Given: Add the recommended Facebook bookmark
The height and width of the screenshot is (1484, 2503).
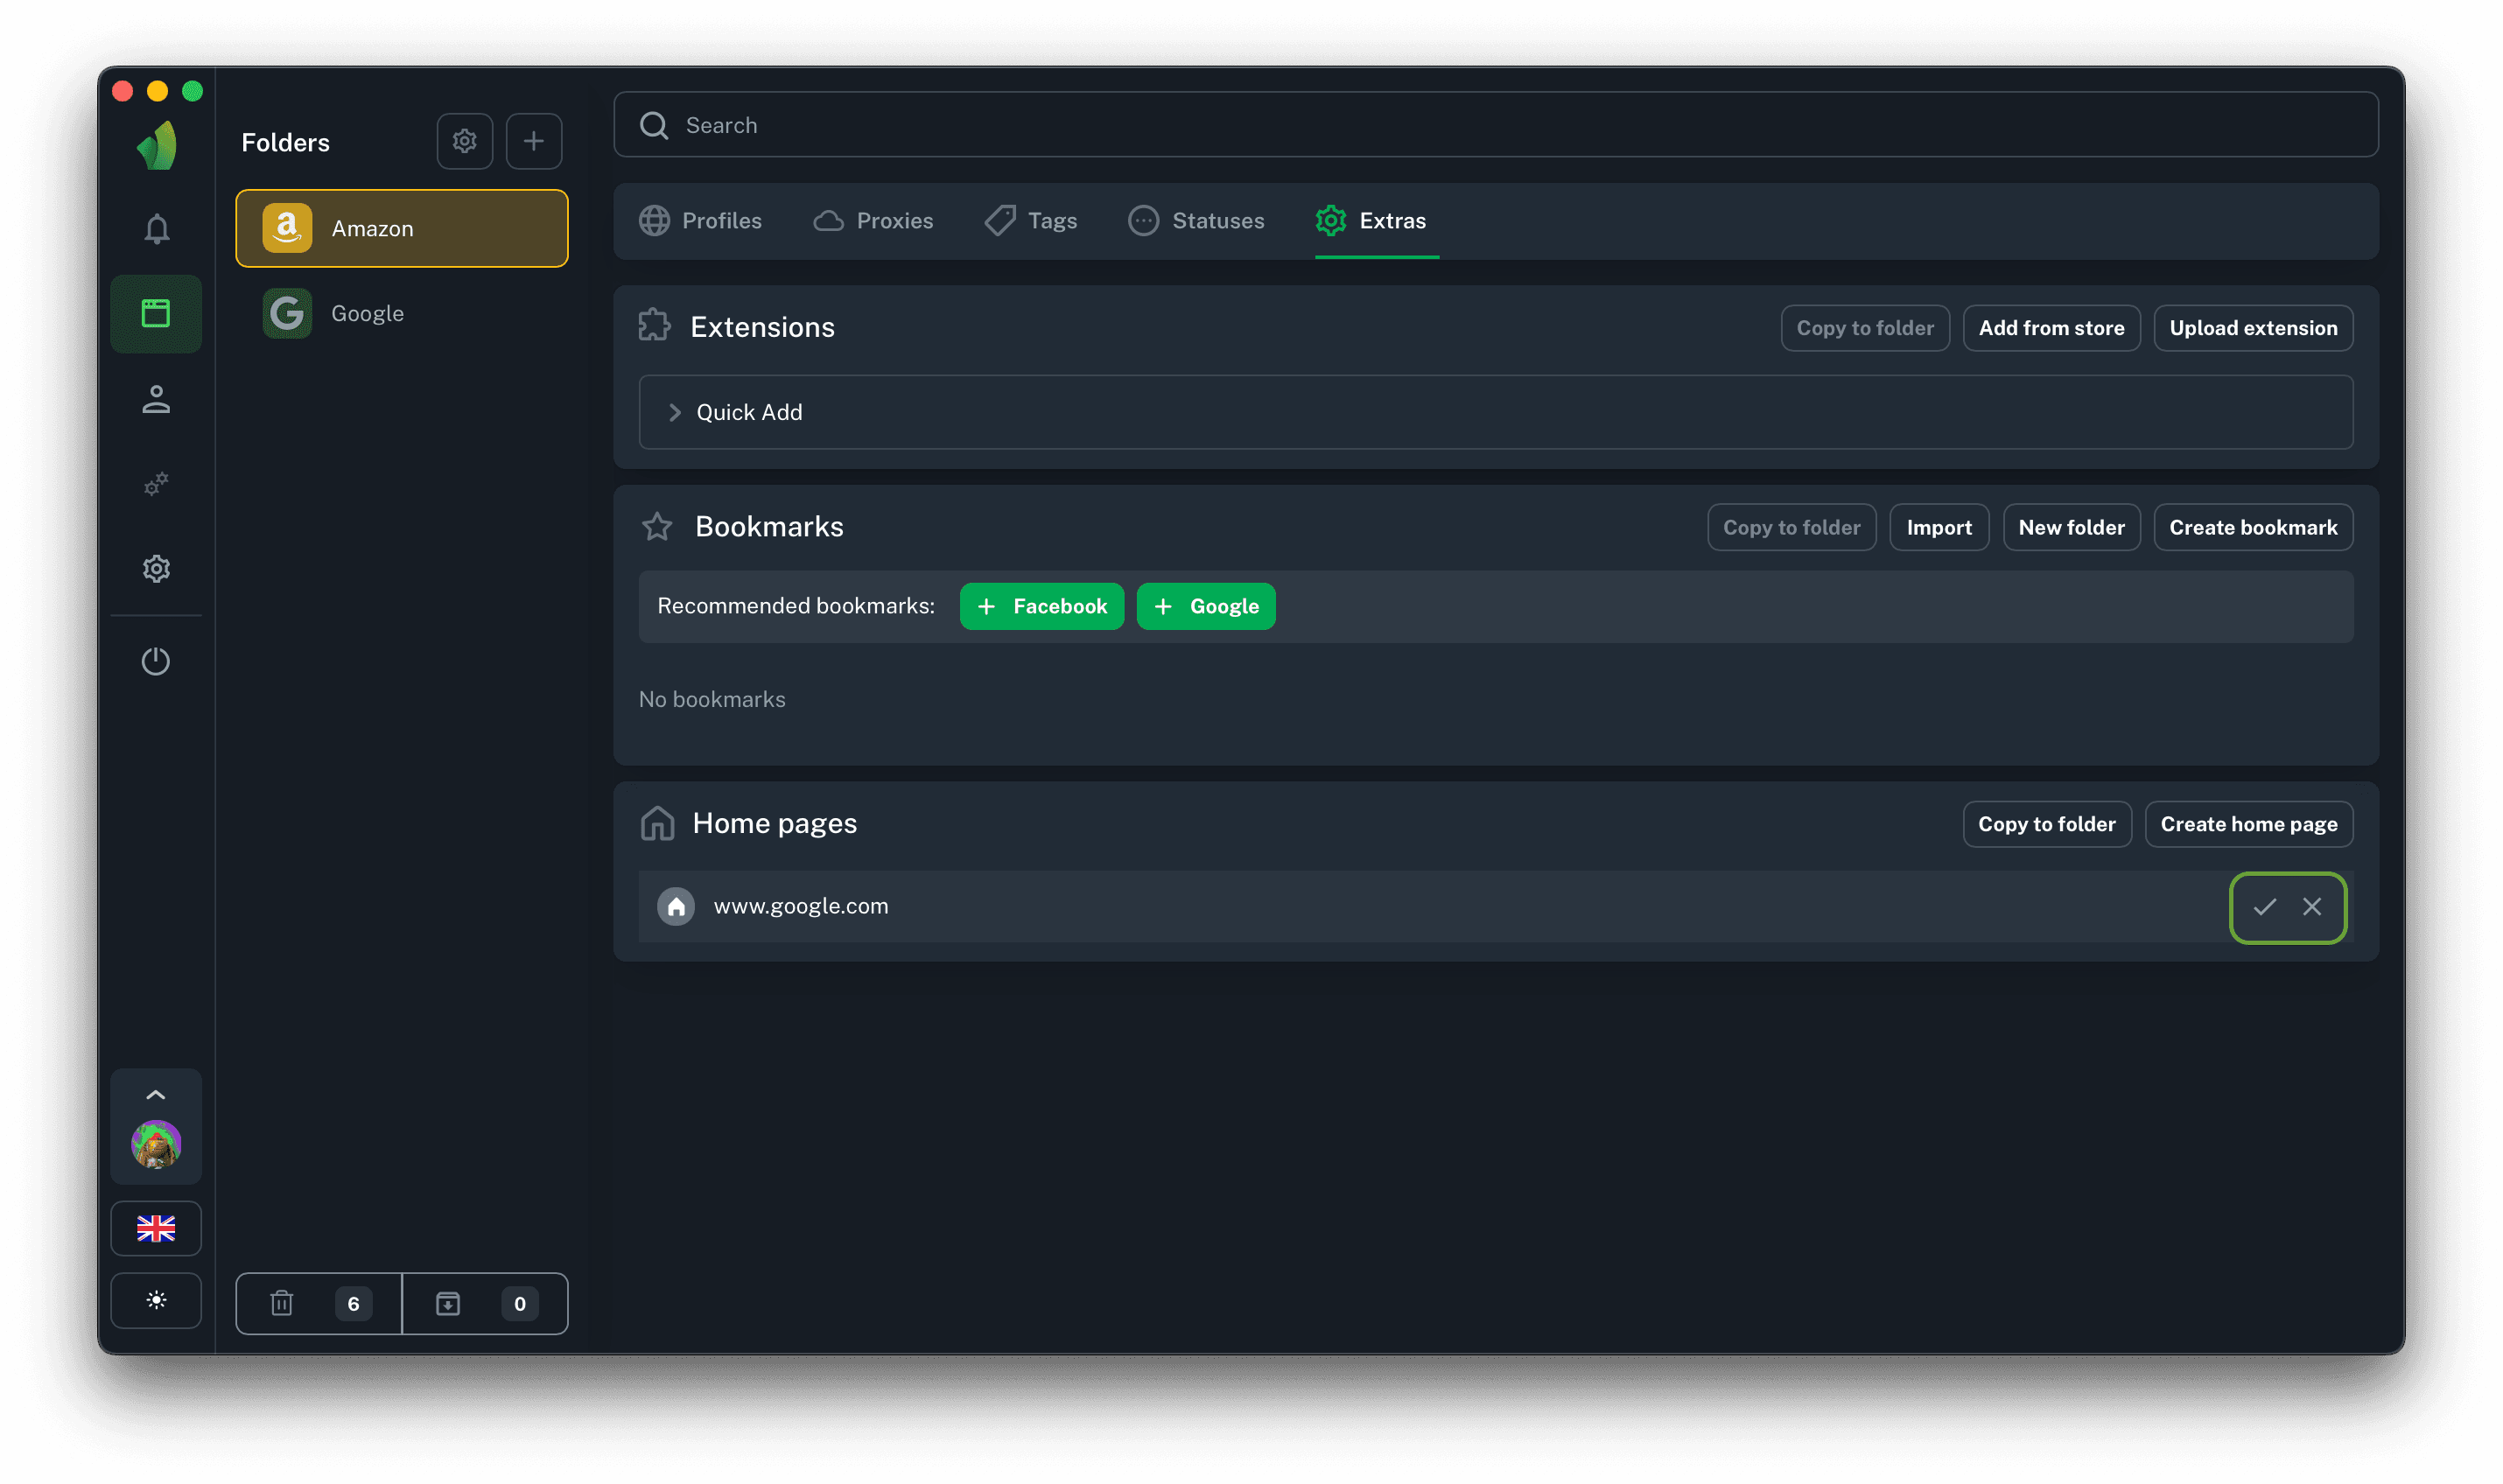Looking at the screenshot, I should click(1041, 606).
